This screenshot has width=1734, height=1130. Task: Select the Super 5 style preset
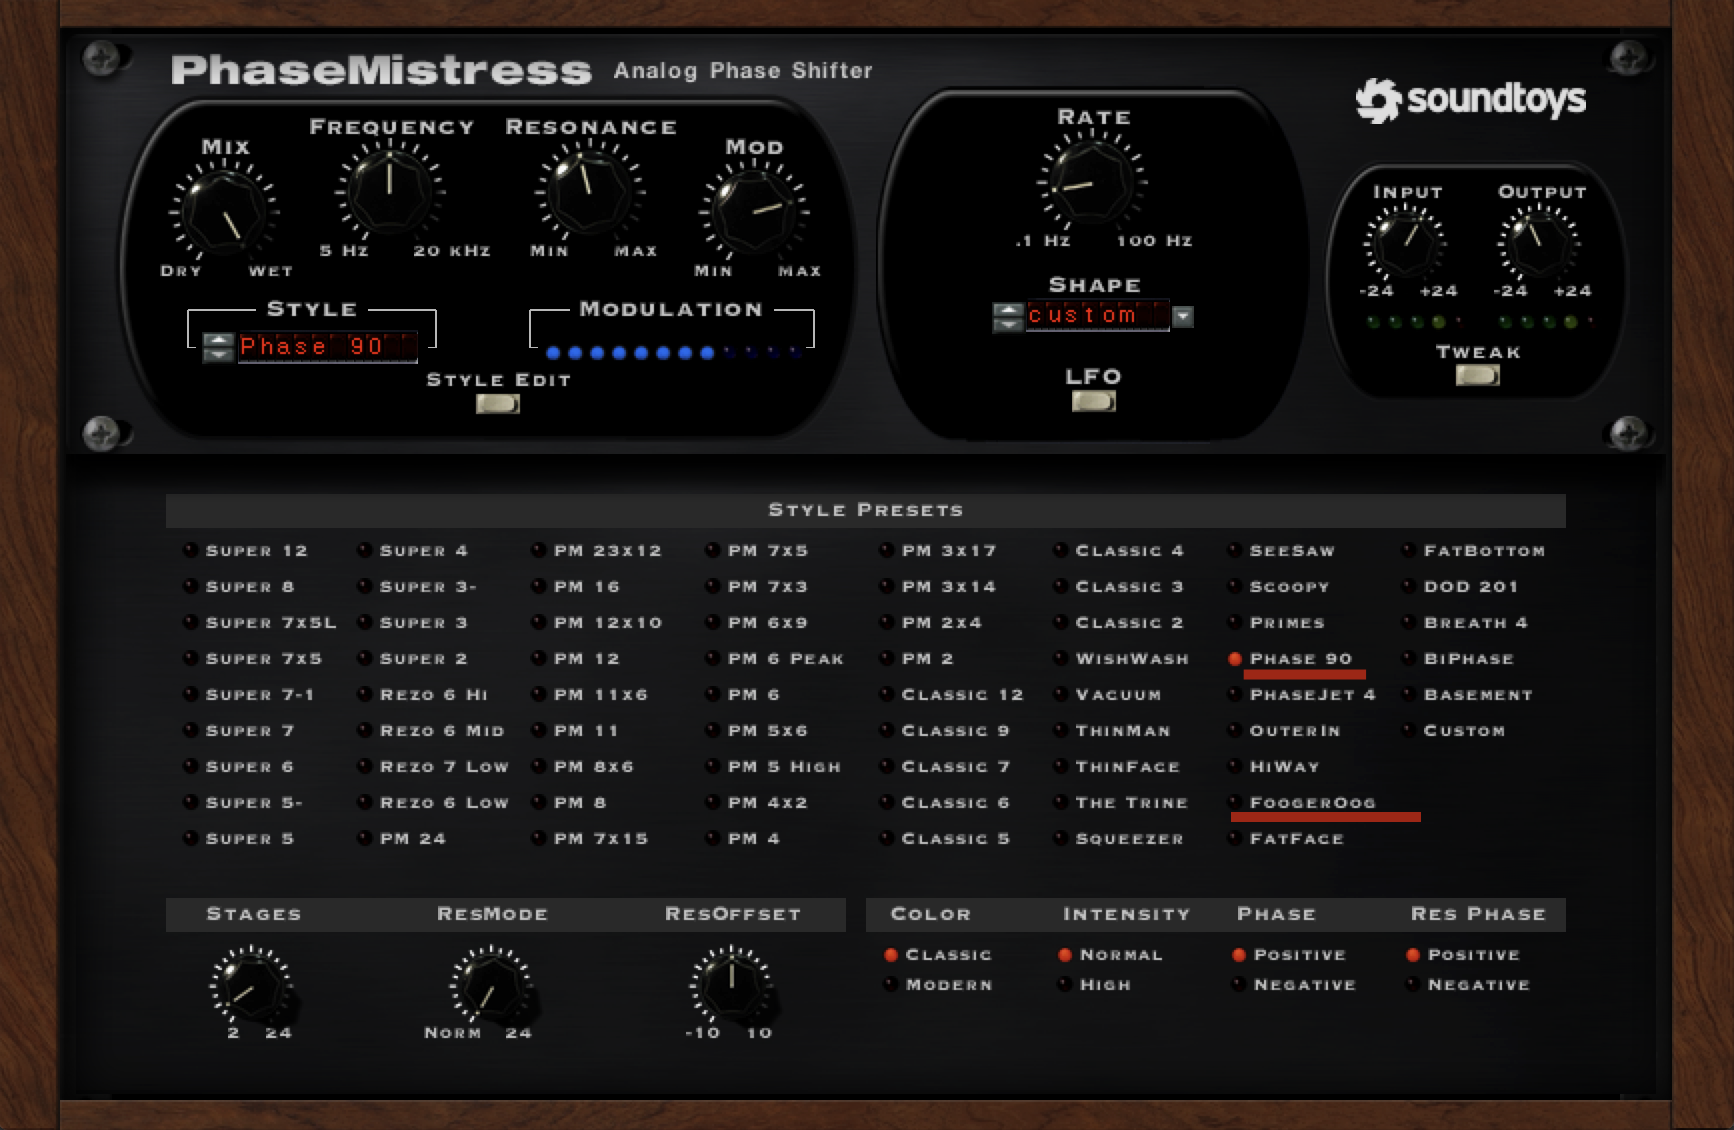(x=239, y=839)
